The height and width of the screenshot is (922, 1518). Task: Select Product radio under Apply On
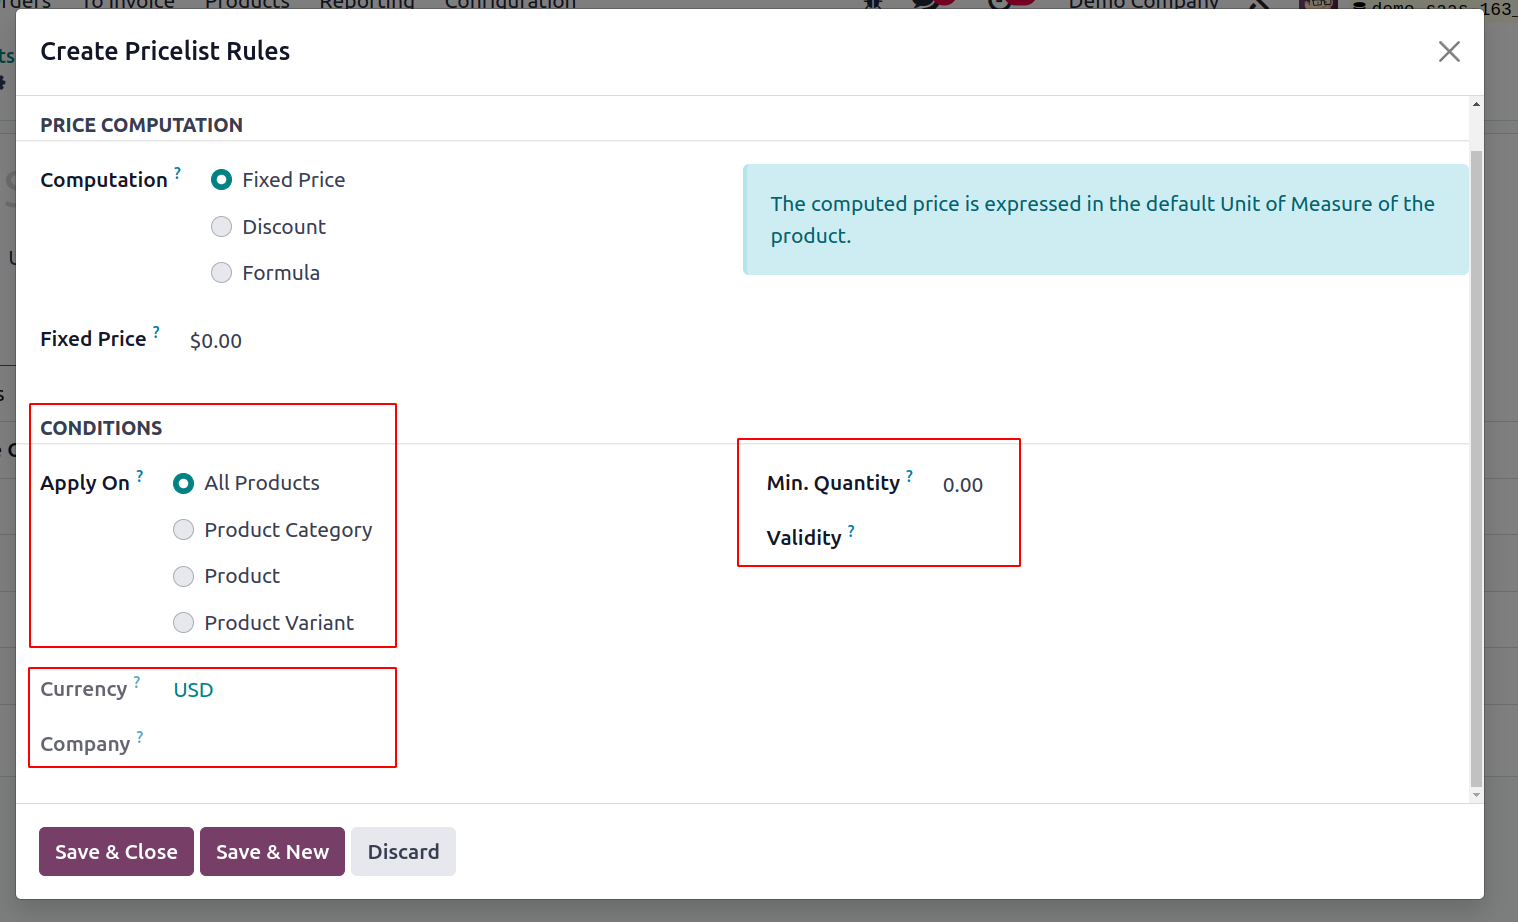[226, 576]
